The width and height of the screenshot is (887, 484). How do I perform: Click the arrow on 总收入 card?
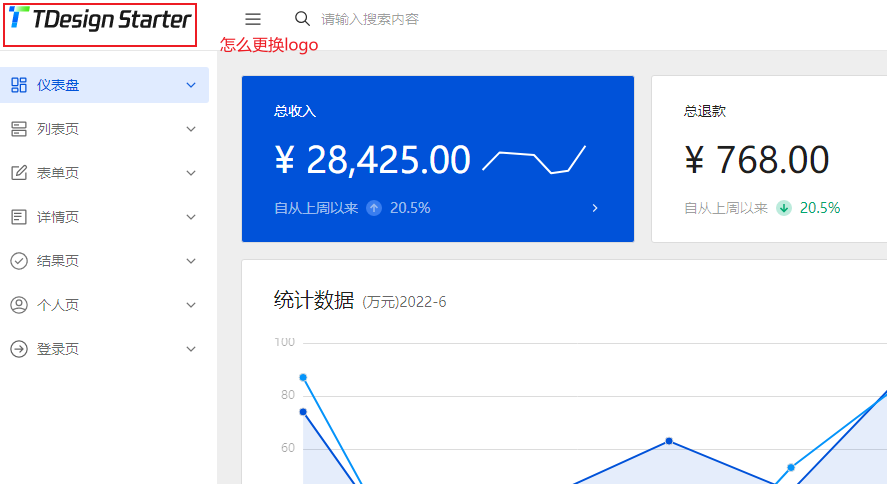595,208
